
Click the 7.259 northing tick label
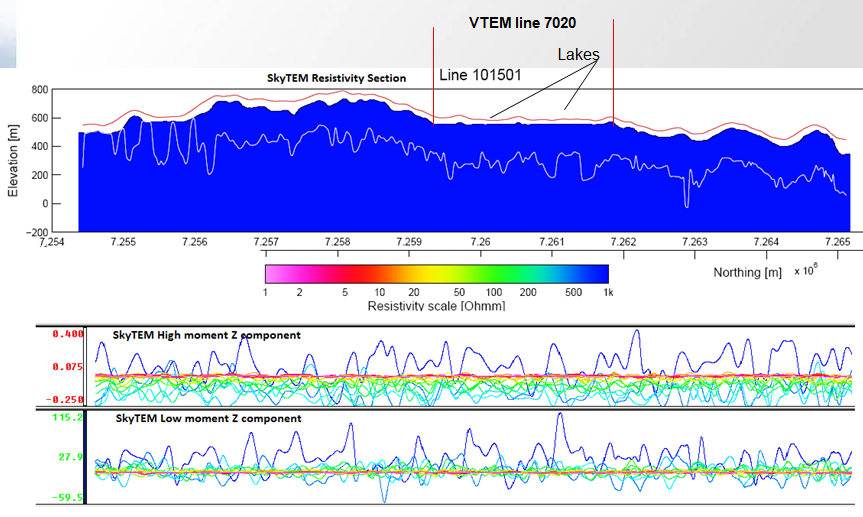pos(409,242)
